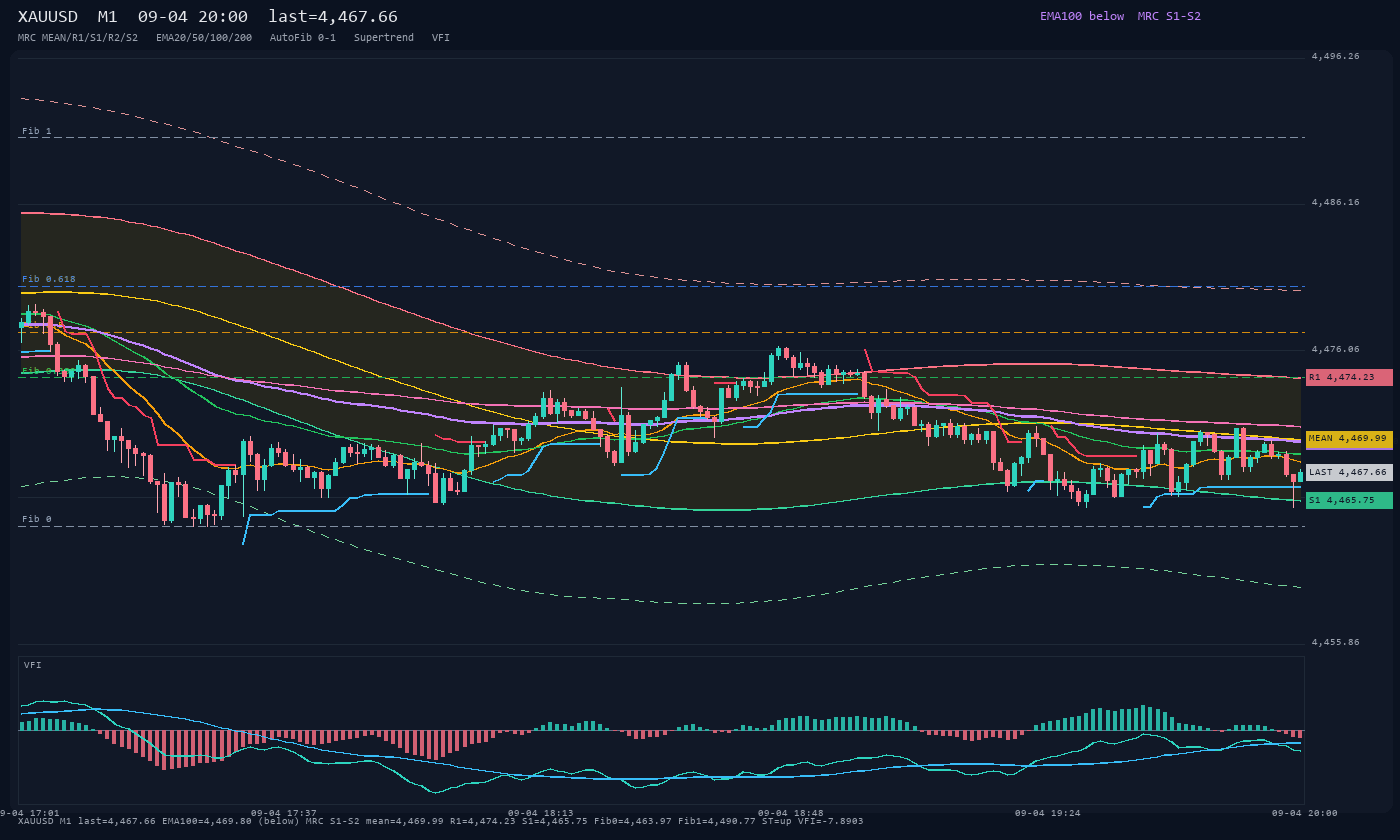Click the Fib 1 level label
Viewport: 1400px width, 840px height.
[37, 131]
